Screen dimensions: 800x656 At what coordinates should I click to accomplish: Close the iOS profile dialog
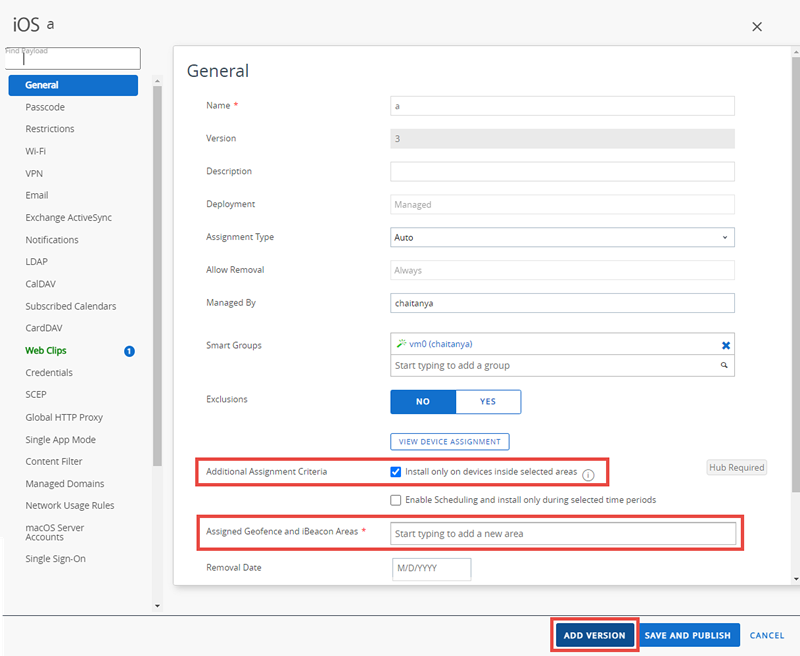pos(757,27)
